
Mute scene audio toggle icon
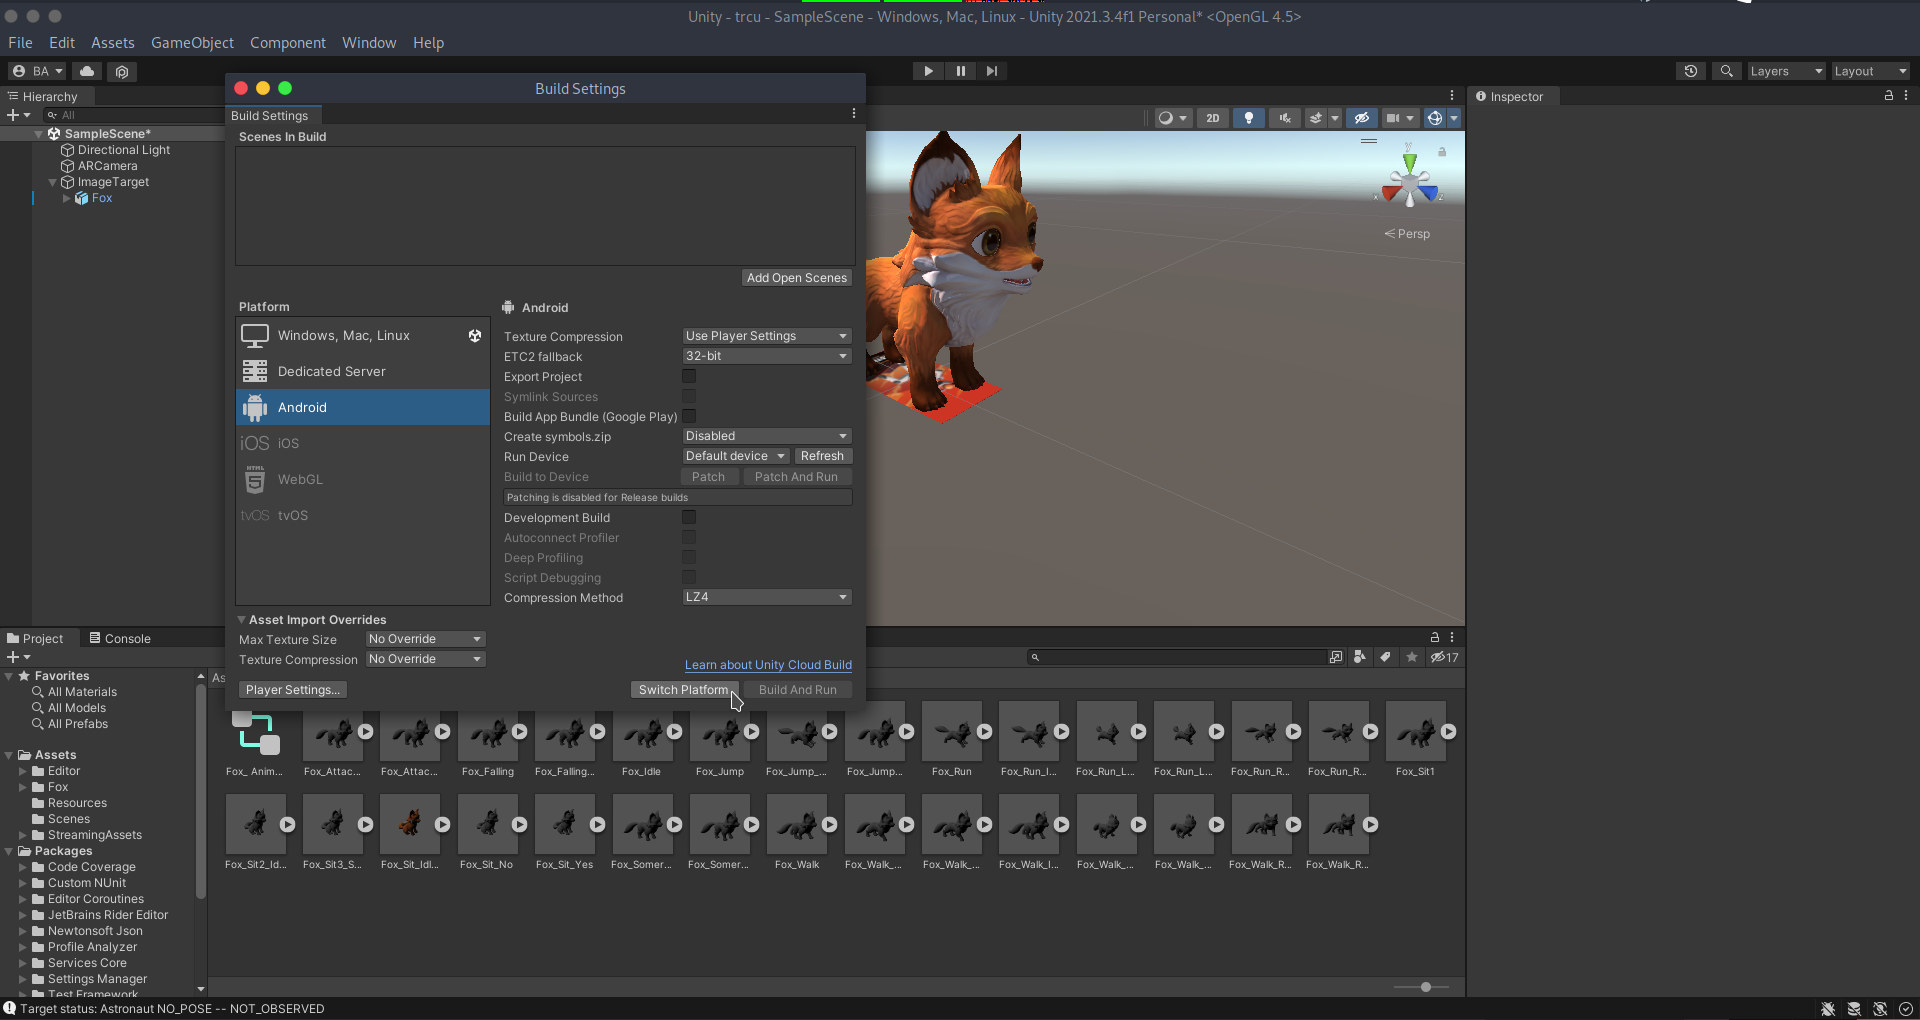tap(1285, 118)
